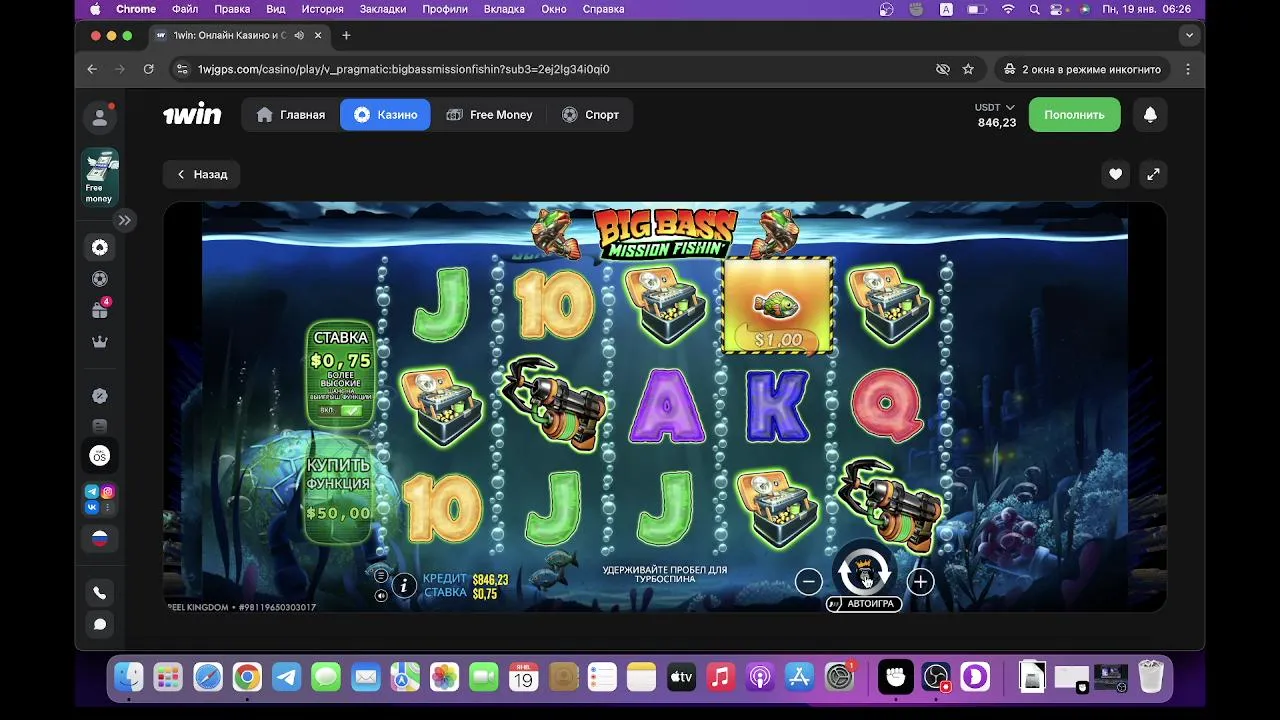The height and width of the screenshot is (720, 1280).
Task: Mute game sound with speaker icon
Action: [381, 595]
